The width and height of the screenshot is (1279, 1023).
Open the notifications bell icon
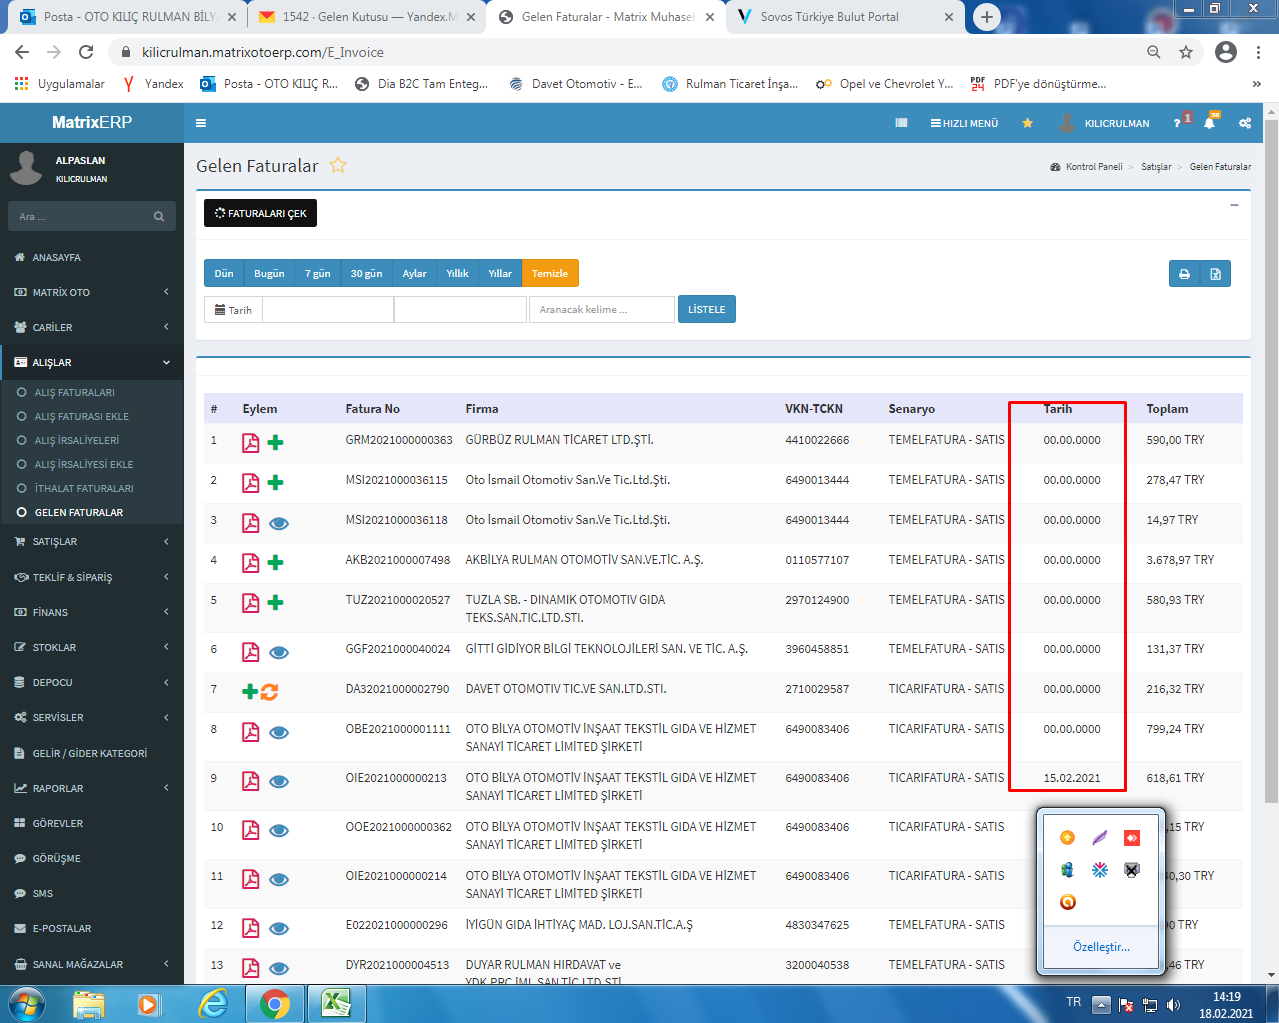tap(1209, 123)
